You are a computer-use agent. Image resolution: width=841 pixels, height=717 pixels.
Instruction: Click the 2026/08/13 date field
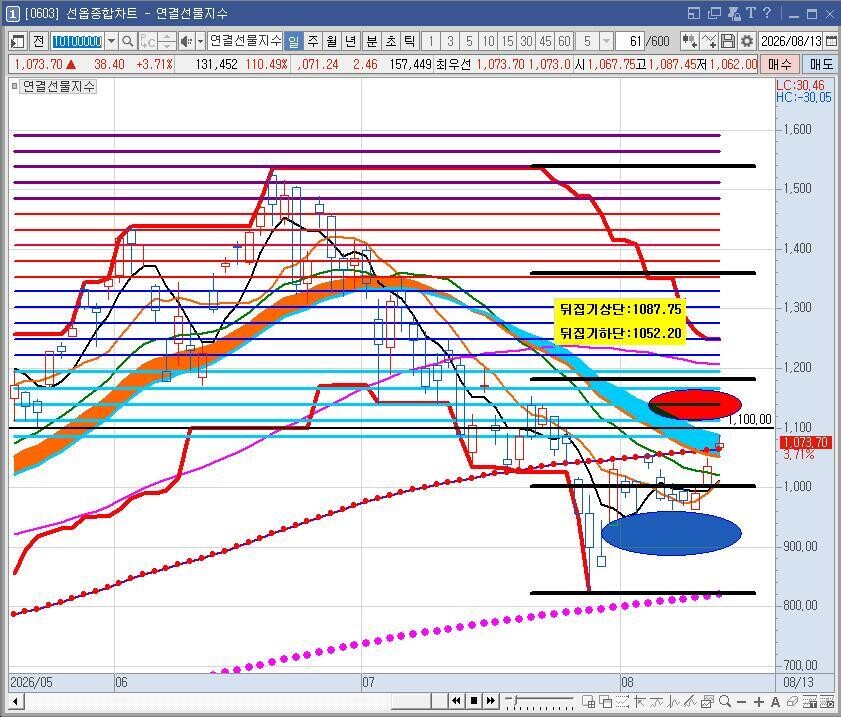click(x=791, y=41)
